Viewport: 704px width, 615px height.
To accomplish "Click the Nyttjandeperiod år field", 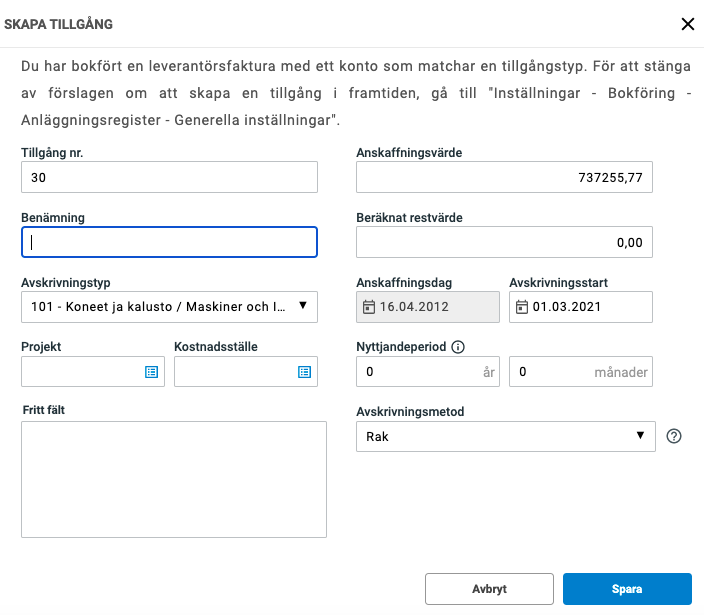I will tap(418, 372).
